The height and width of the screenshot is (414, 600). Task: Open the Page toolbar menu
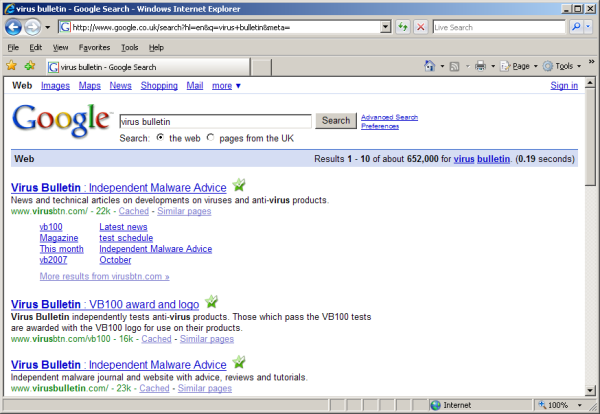point(519,66)
